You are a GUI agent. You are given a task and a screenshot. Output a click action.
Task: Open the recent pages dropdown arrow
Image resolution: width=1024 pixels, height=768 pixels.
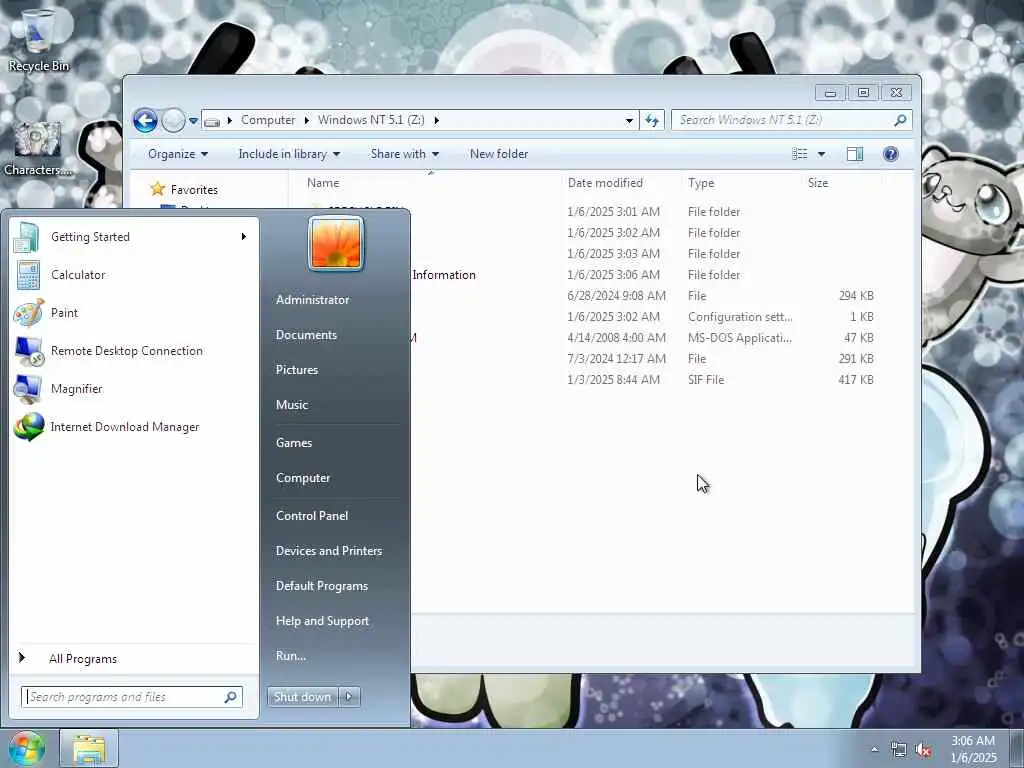point(193,121)
